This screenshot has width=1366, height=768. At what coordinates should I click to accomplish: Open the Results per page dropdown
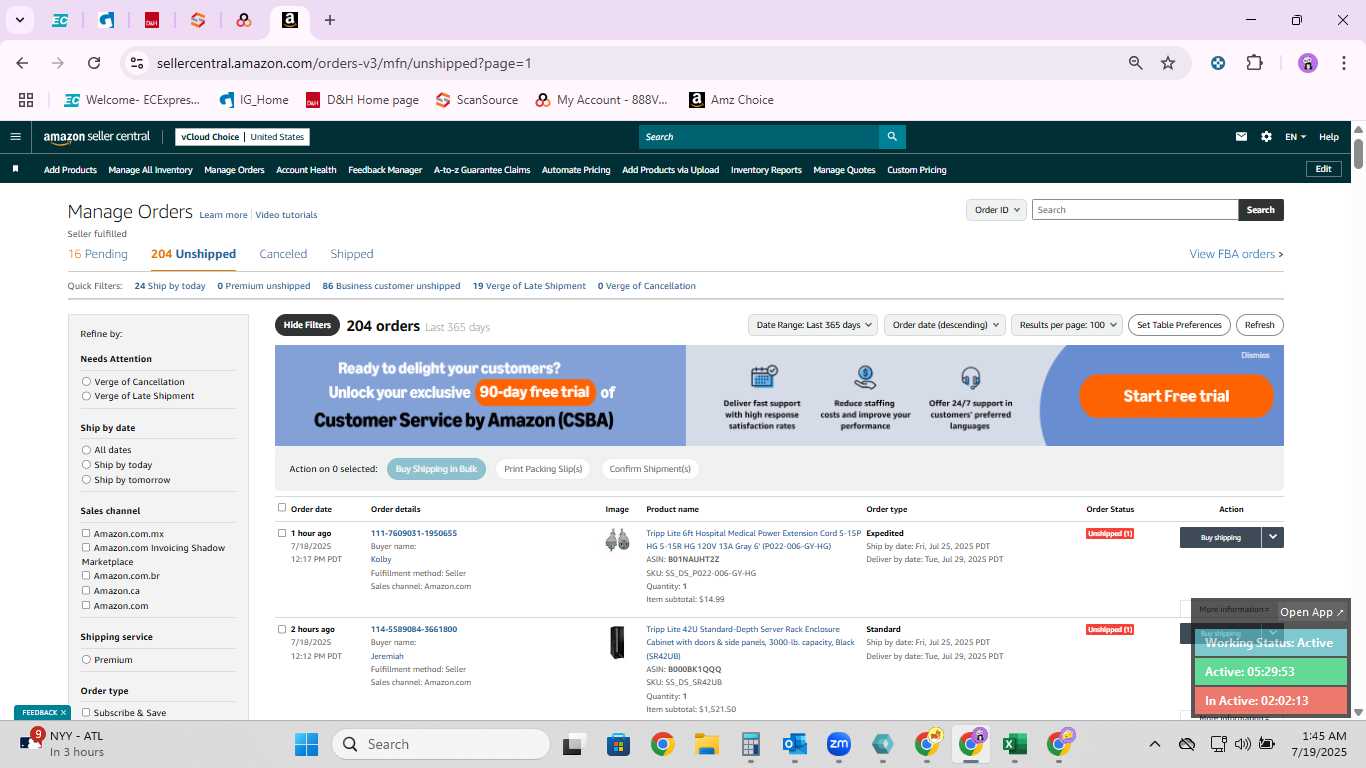pyautogui.click(x=1066, y=325)
